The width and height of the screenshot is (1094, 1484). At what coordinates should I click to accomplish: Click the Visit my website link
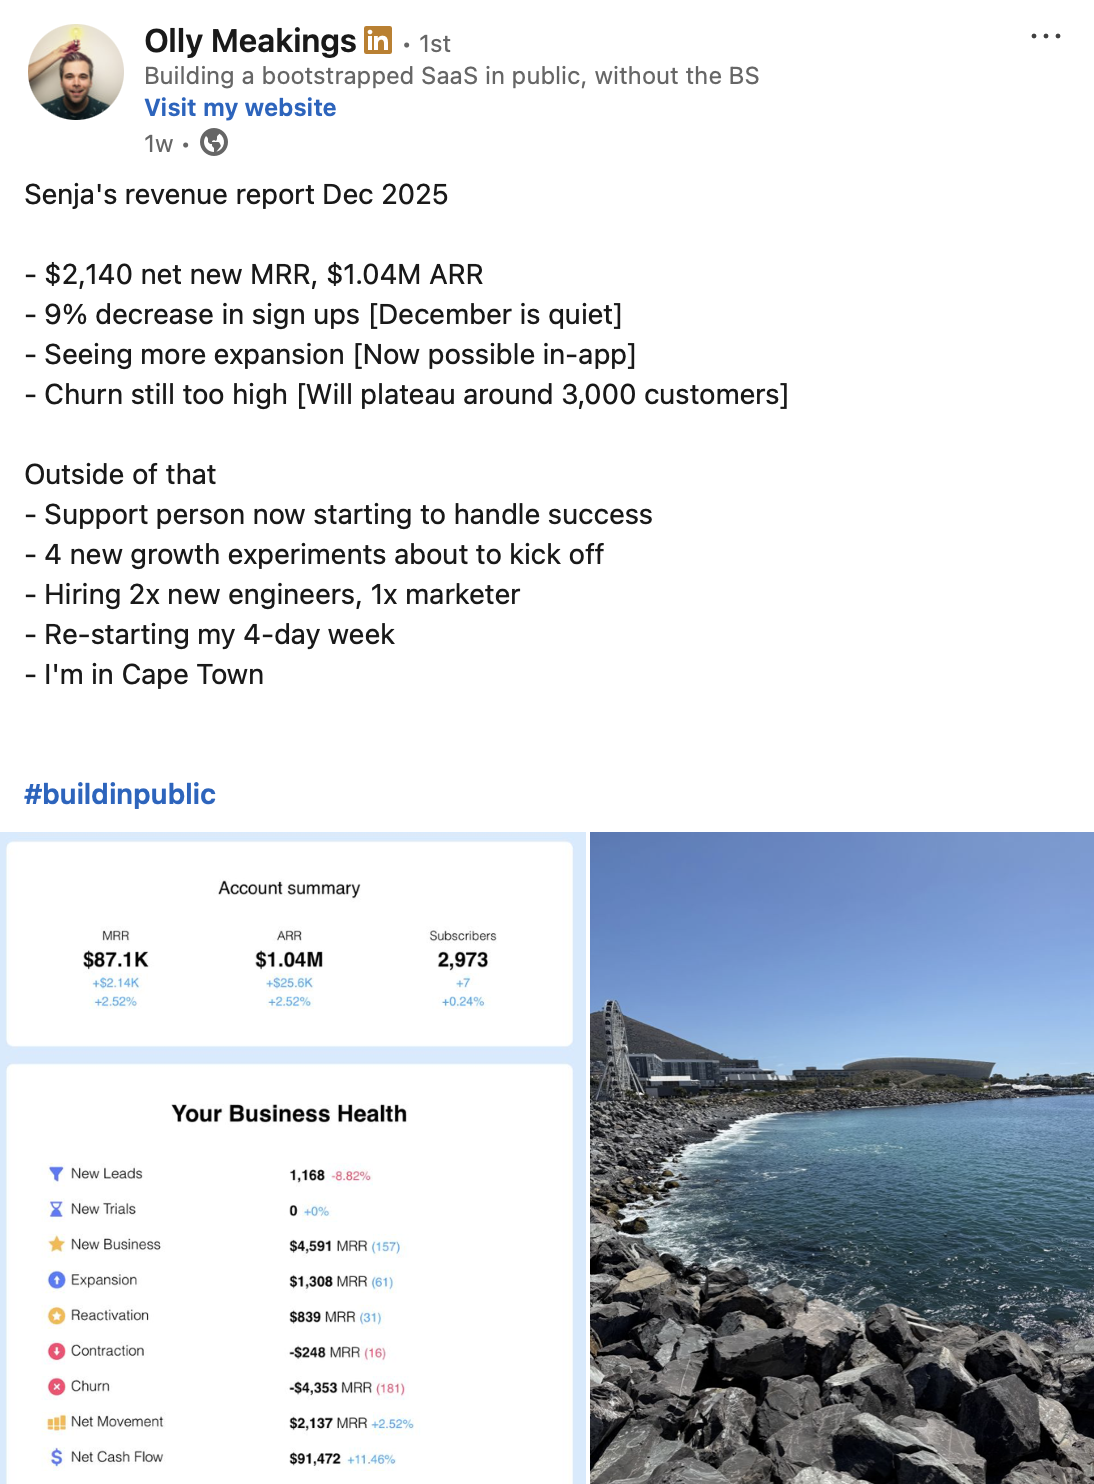point(240,108)
